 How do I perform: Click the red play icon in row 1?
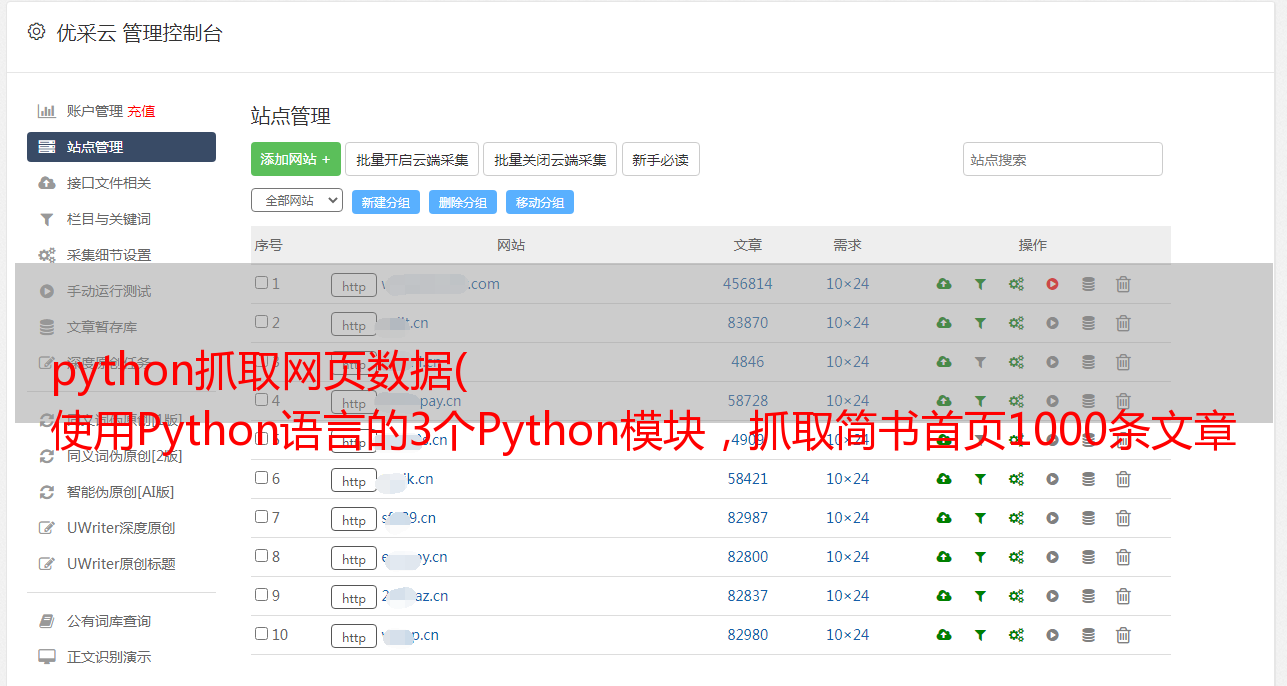[1052, 284]
